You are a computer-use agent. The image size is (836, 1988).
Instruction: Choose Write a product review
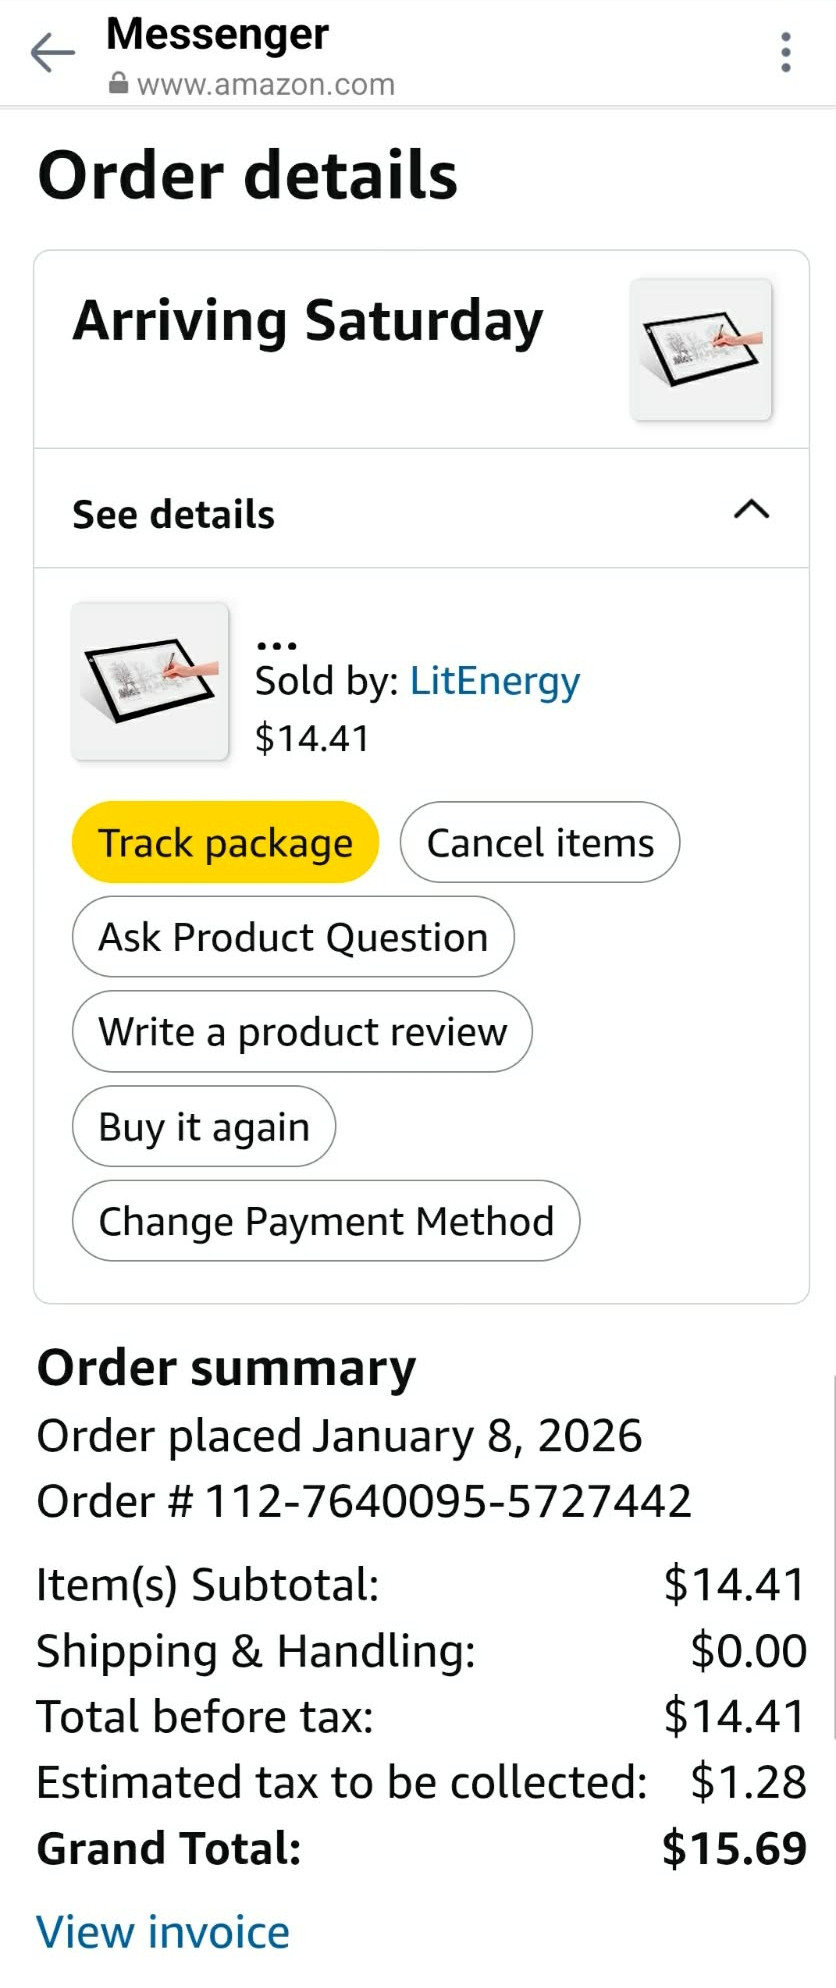coord(302,1032)
